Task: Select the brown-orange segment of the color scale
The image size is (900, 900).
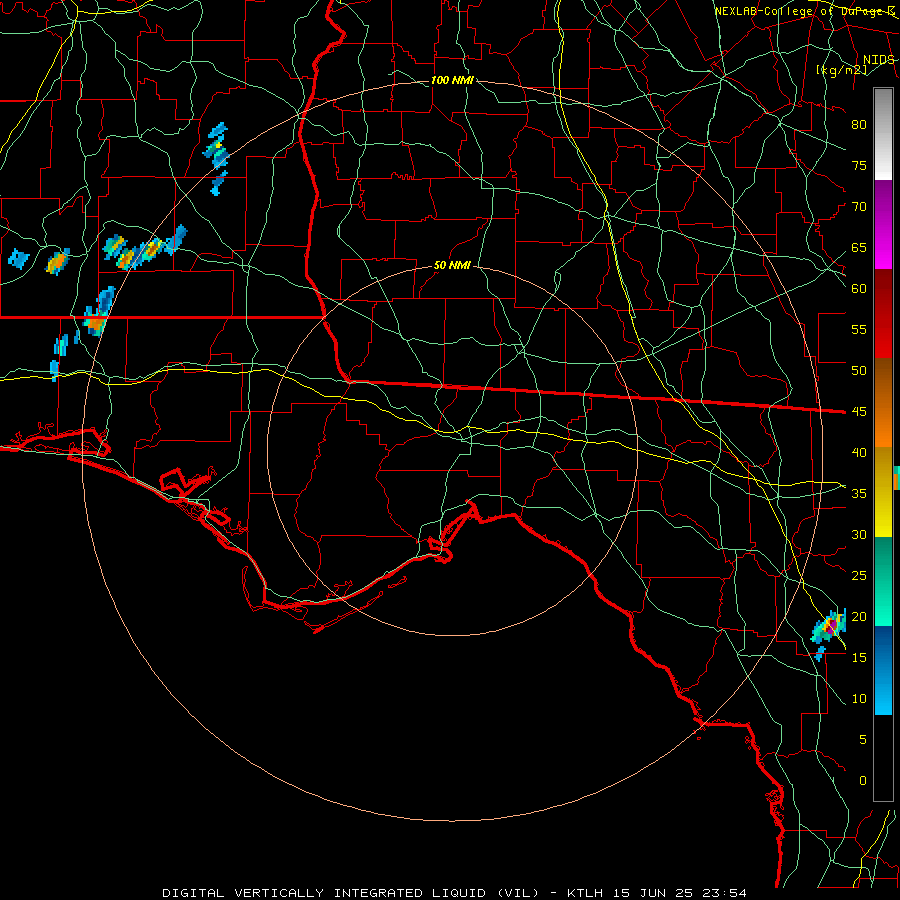Action: coord(883,403)
